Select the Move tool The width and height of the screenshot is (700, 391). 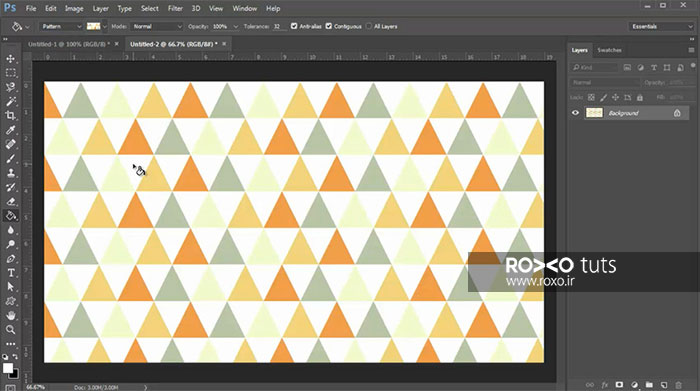(x=10, y=58)
